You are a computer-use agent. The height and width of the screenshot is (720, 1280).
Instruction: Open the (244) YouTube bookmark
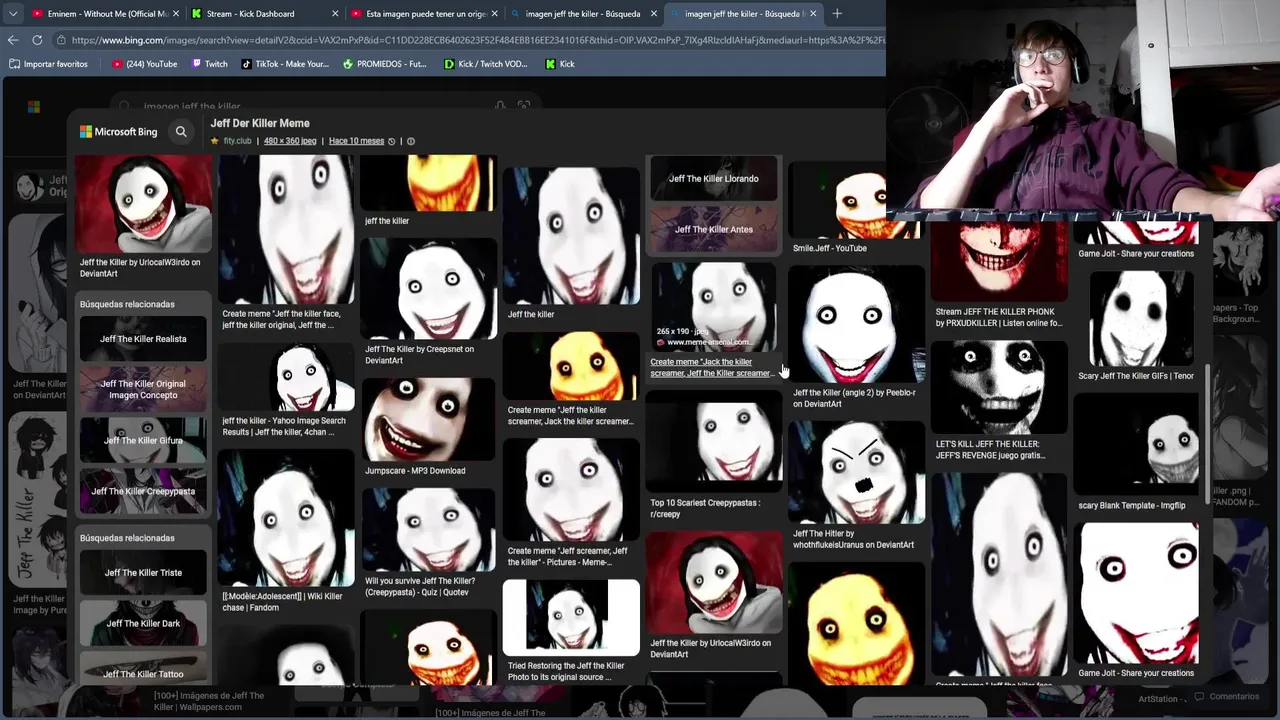(144, 64)
